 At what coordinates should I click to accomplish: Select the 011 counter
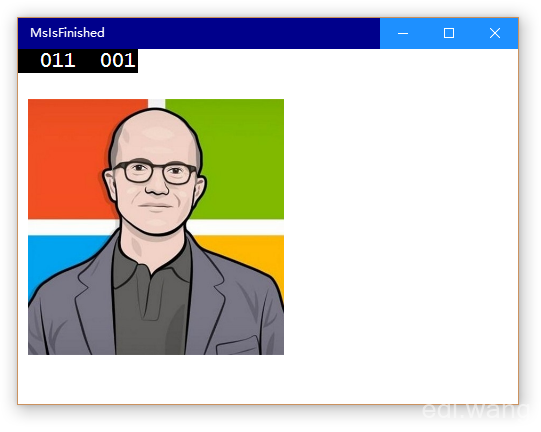click(58, 60)
